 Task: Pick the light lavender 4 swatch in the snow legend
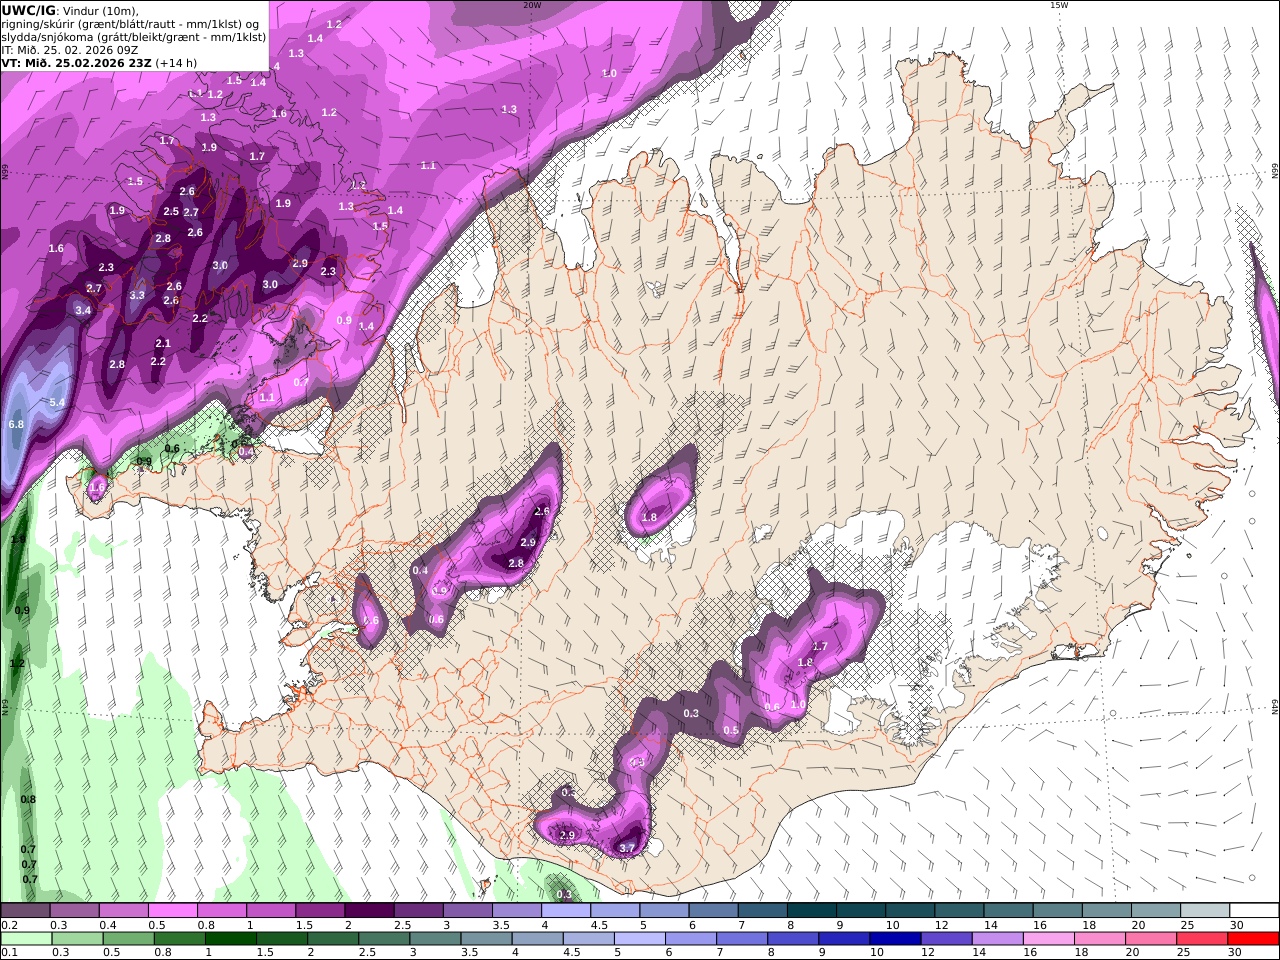click(564, 910)
